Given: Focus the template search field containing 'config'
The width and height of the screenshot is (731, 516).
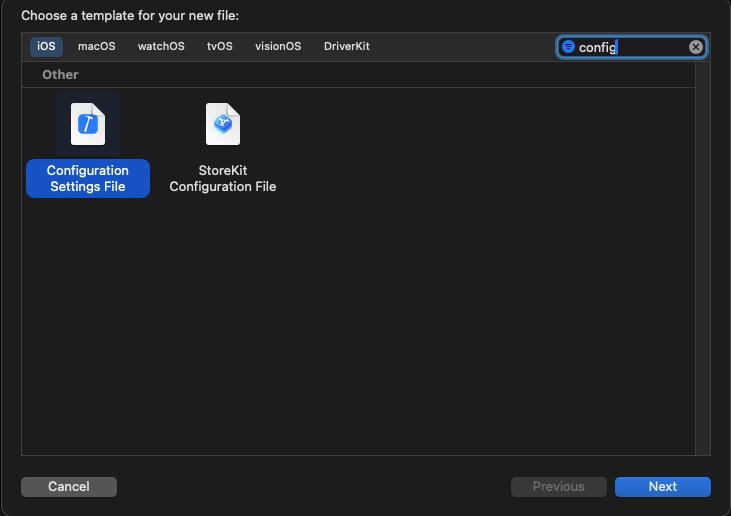Looking at the screenshot, I should (630, 47).
